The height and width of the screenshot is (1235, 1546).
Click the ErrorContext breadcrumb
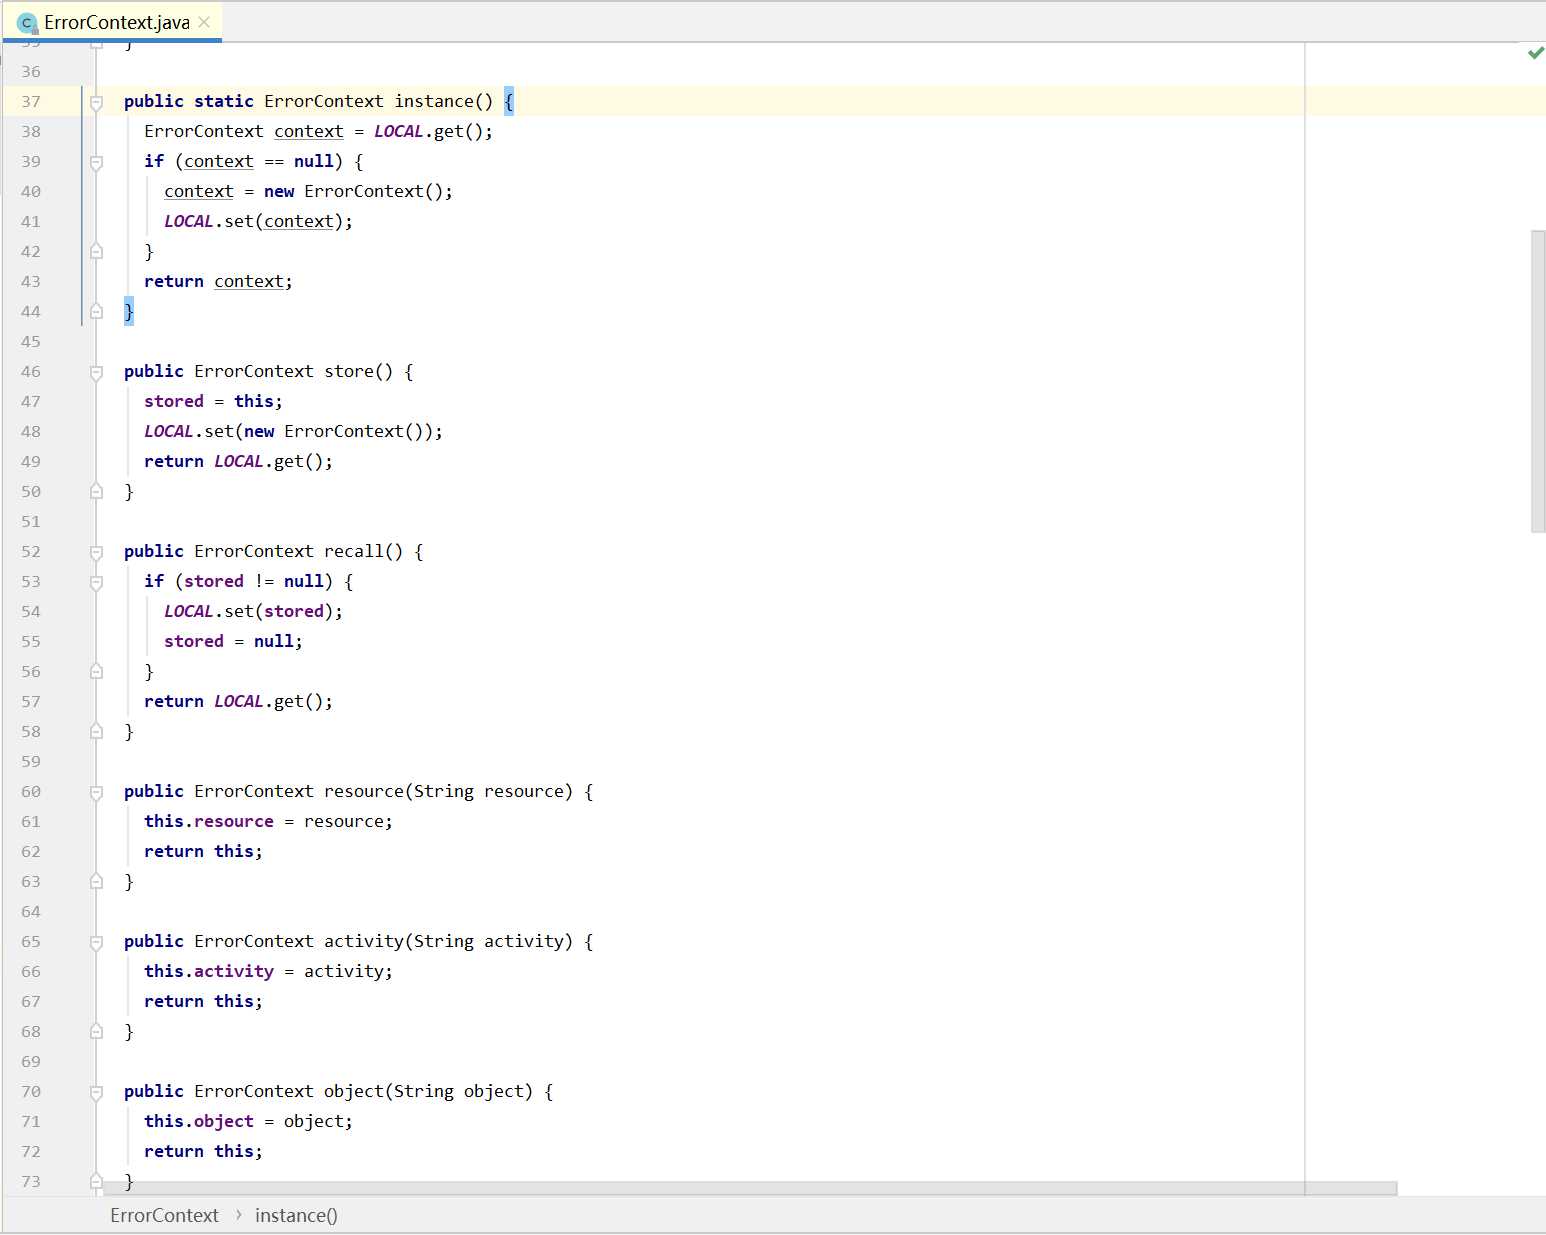pyautogui.click(x=164, y=1215)
